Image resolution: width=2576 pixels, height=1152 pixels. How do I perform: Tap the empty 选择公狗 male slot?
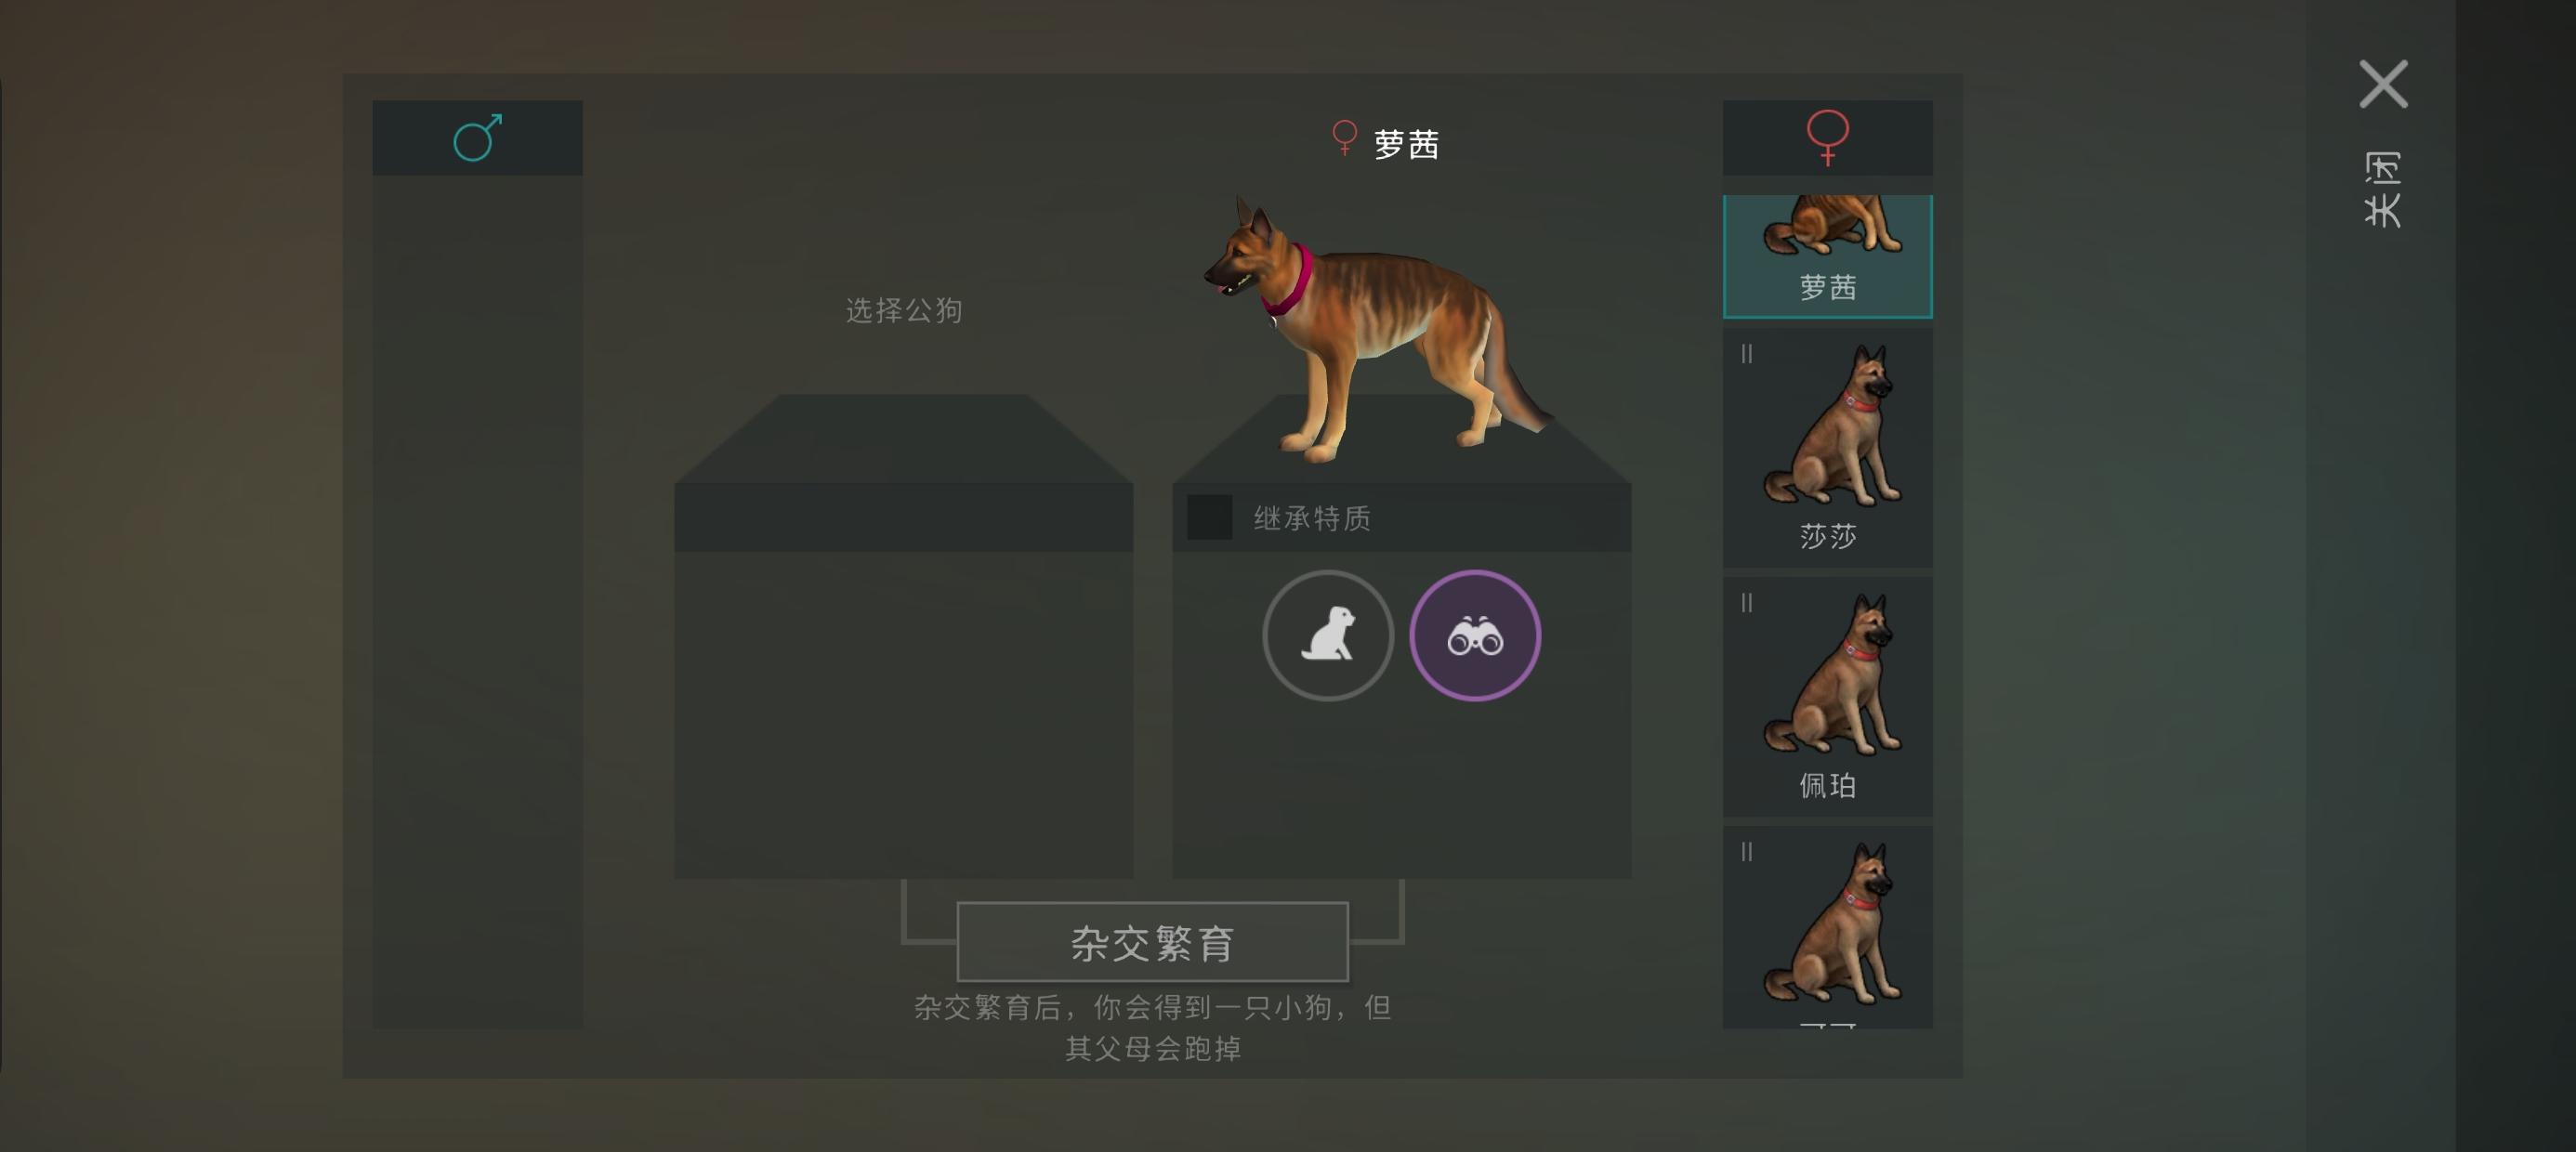click(x=904, y=636)
